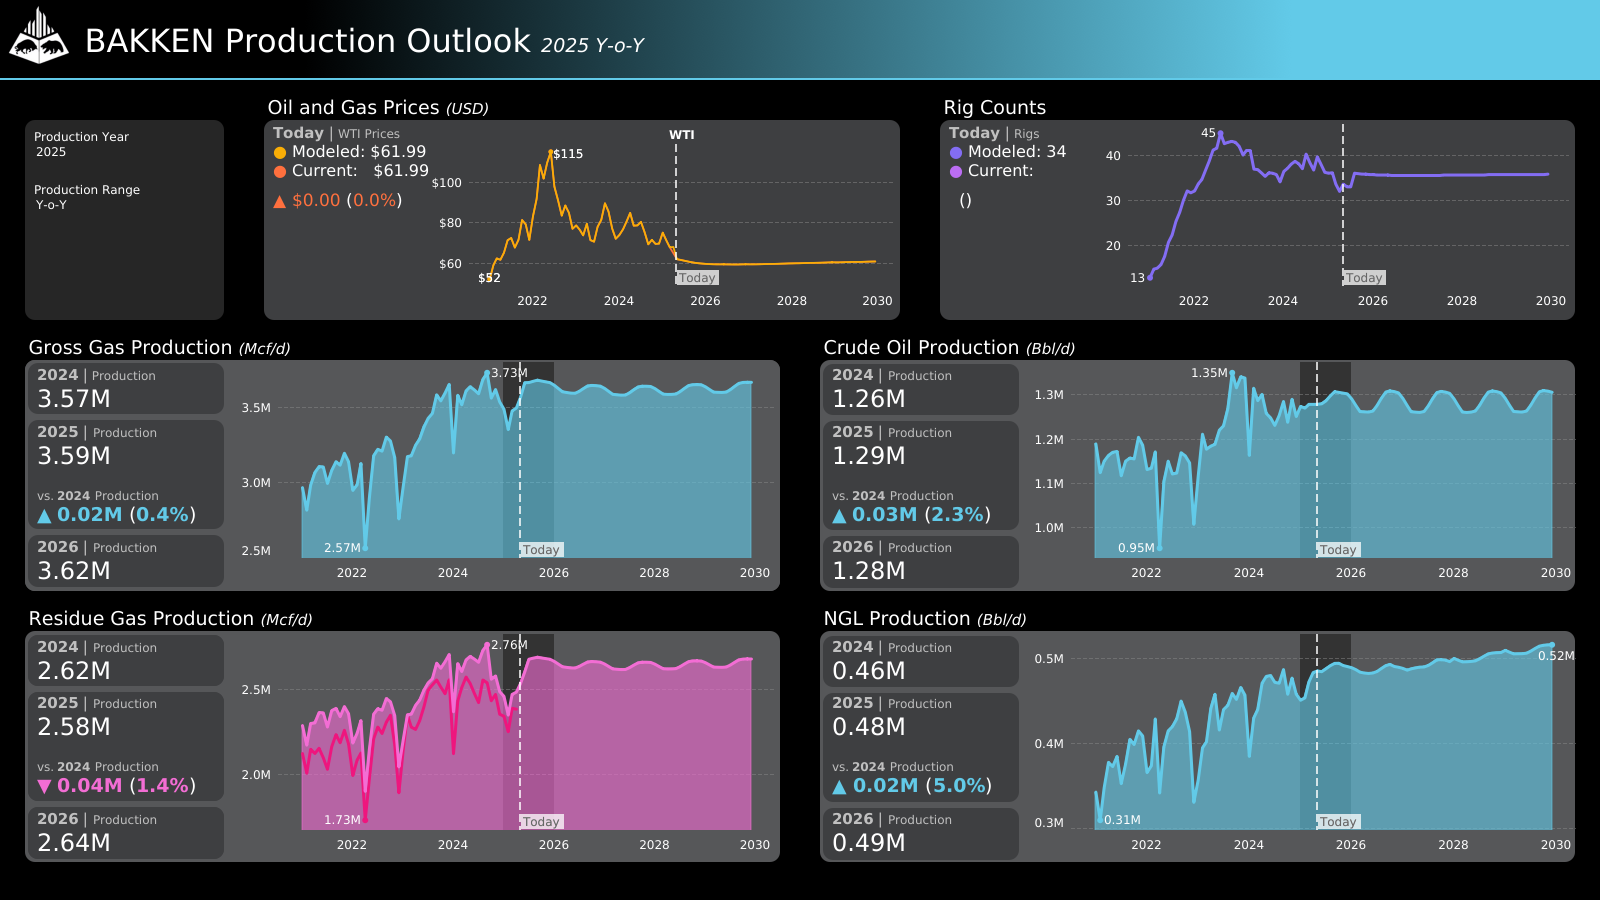Image resolution: width=1600 pixels, height=900 pixels.
Task: Click Today marker on NGL Production chart
Action: [x=1338, y=822]
